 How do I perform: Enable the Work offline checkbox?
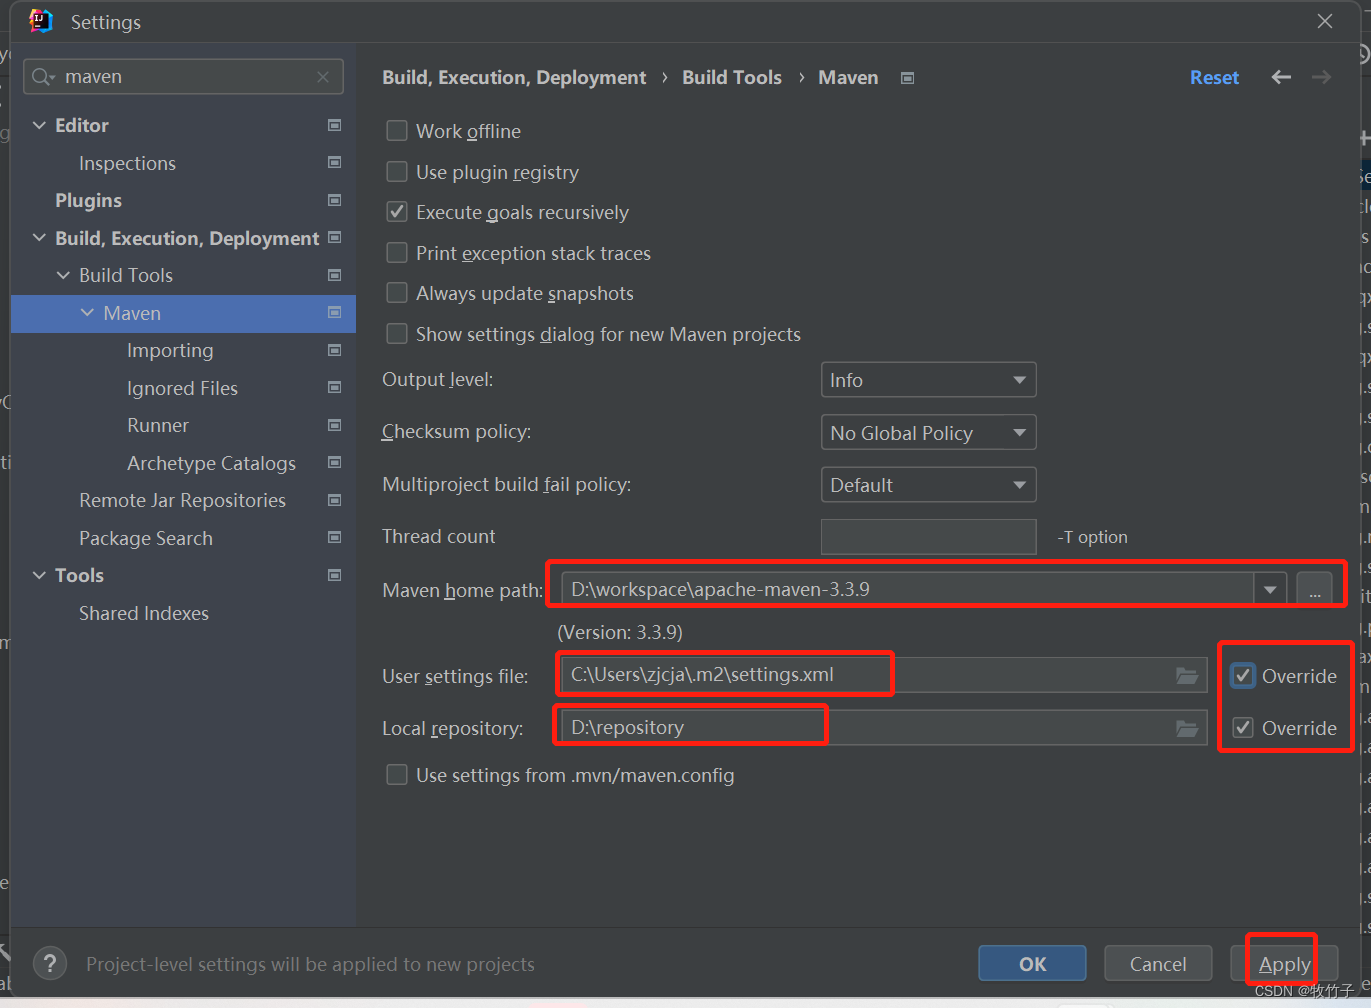click(x=397, y=131)
